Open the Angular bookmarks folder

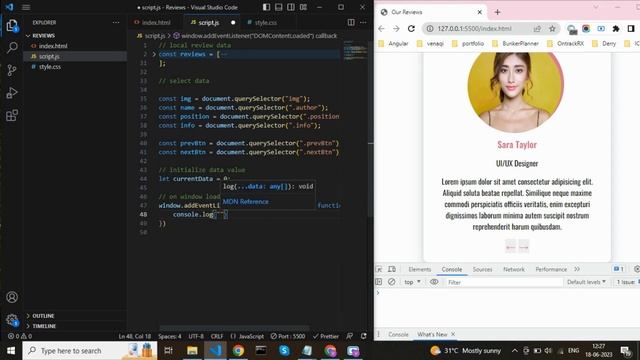tap(393, 44)
